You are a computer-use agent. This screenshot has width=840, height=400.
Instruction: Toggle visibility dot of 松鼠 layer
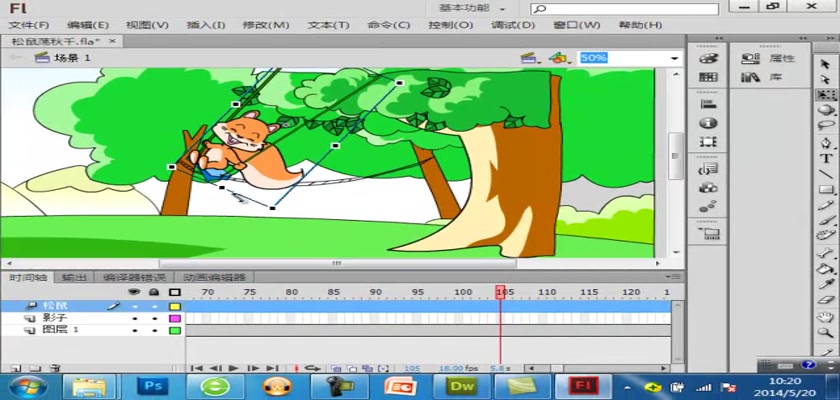click(x=135, y=306)
